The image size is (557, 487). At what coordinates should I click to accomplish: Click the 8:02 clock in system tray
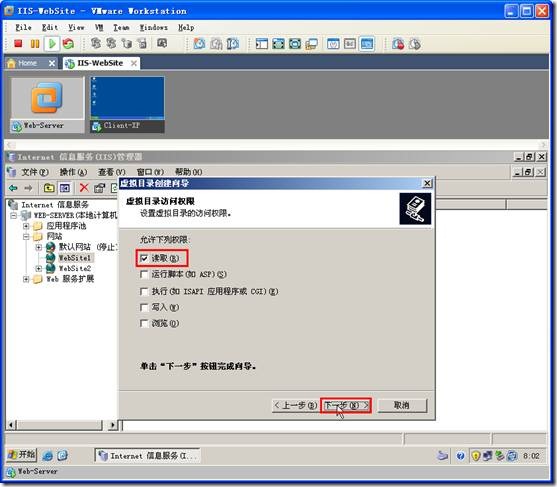point(531,456)
